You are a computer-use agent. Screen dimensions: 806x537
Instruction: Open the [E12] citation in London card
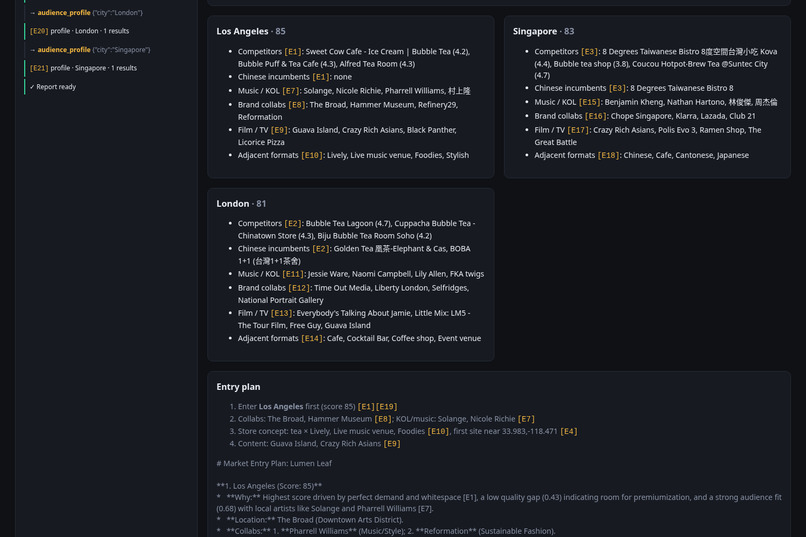(x=299, y=287)
